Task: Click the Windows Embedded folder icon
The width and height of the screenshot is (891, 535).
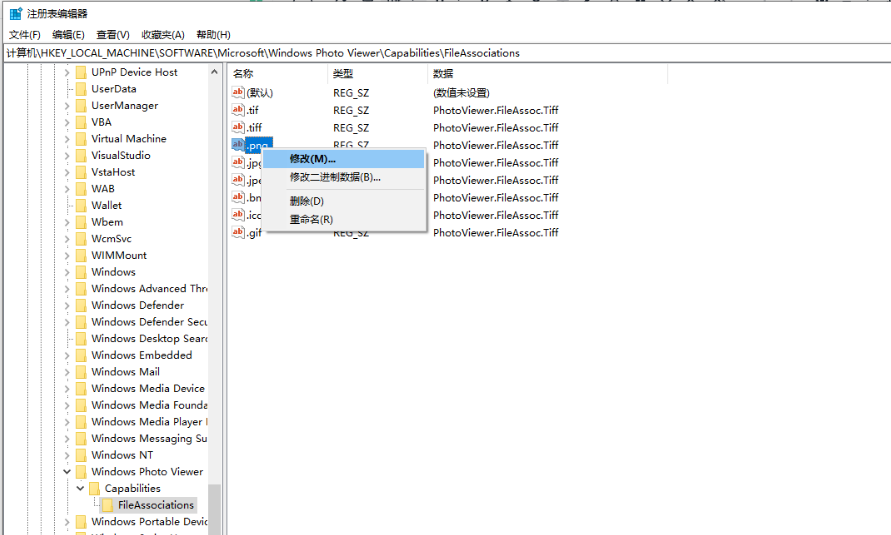Action: [81, 355]
